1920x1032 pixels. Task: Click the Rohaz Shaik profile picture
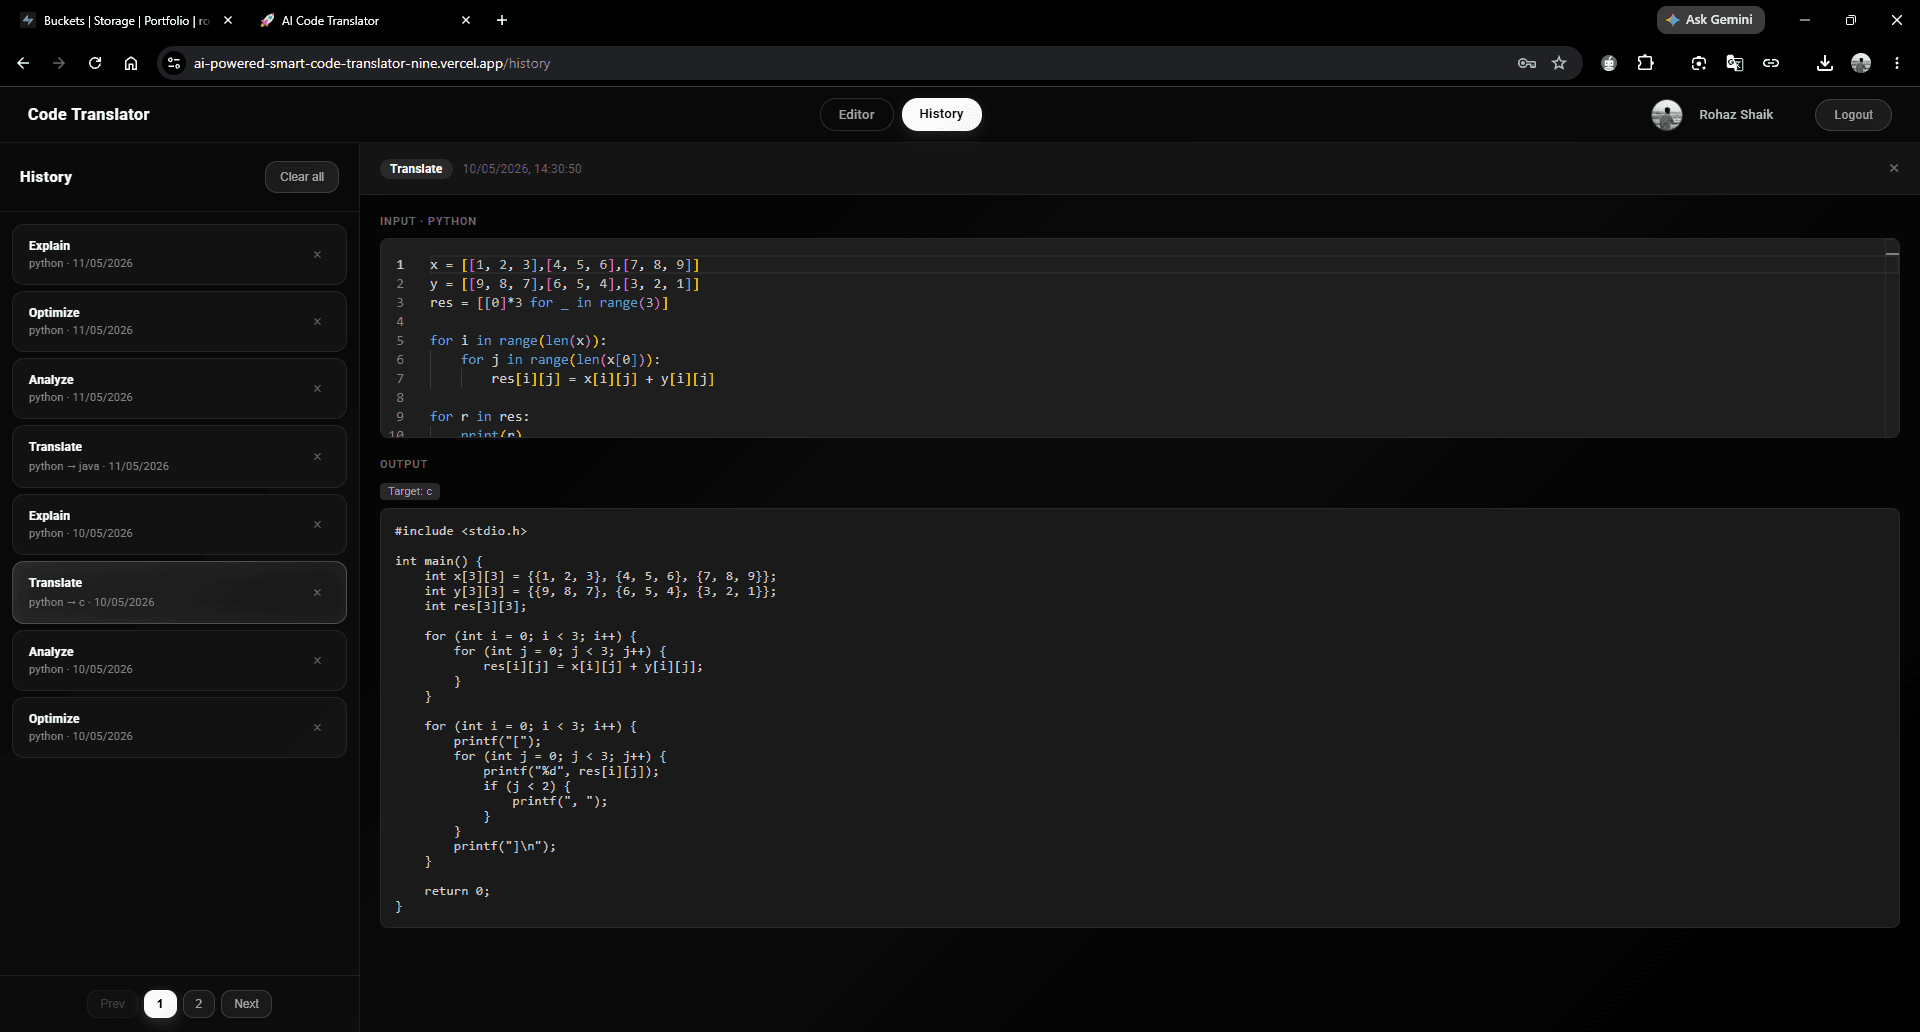pyautogui.click(x=1666, y=115)
